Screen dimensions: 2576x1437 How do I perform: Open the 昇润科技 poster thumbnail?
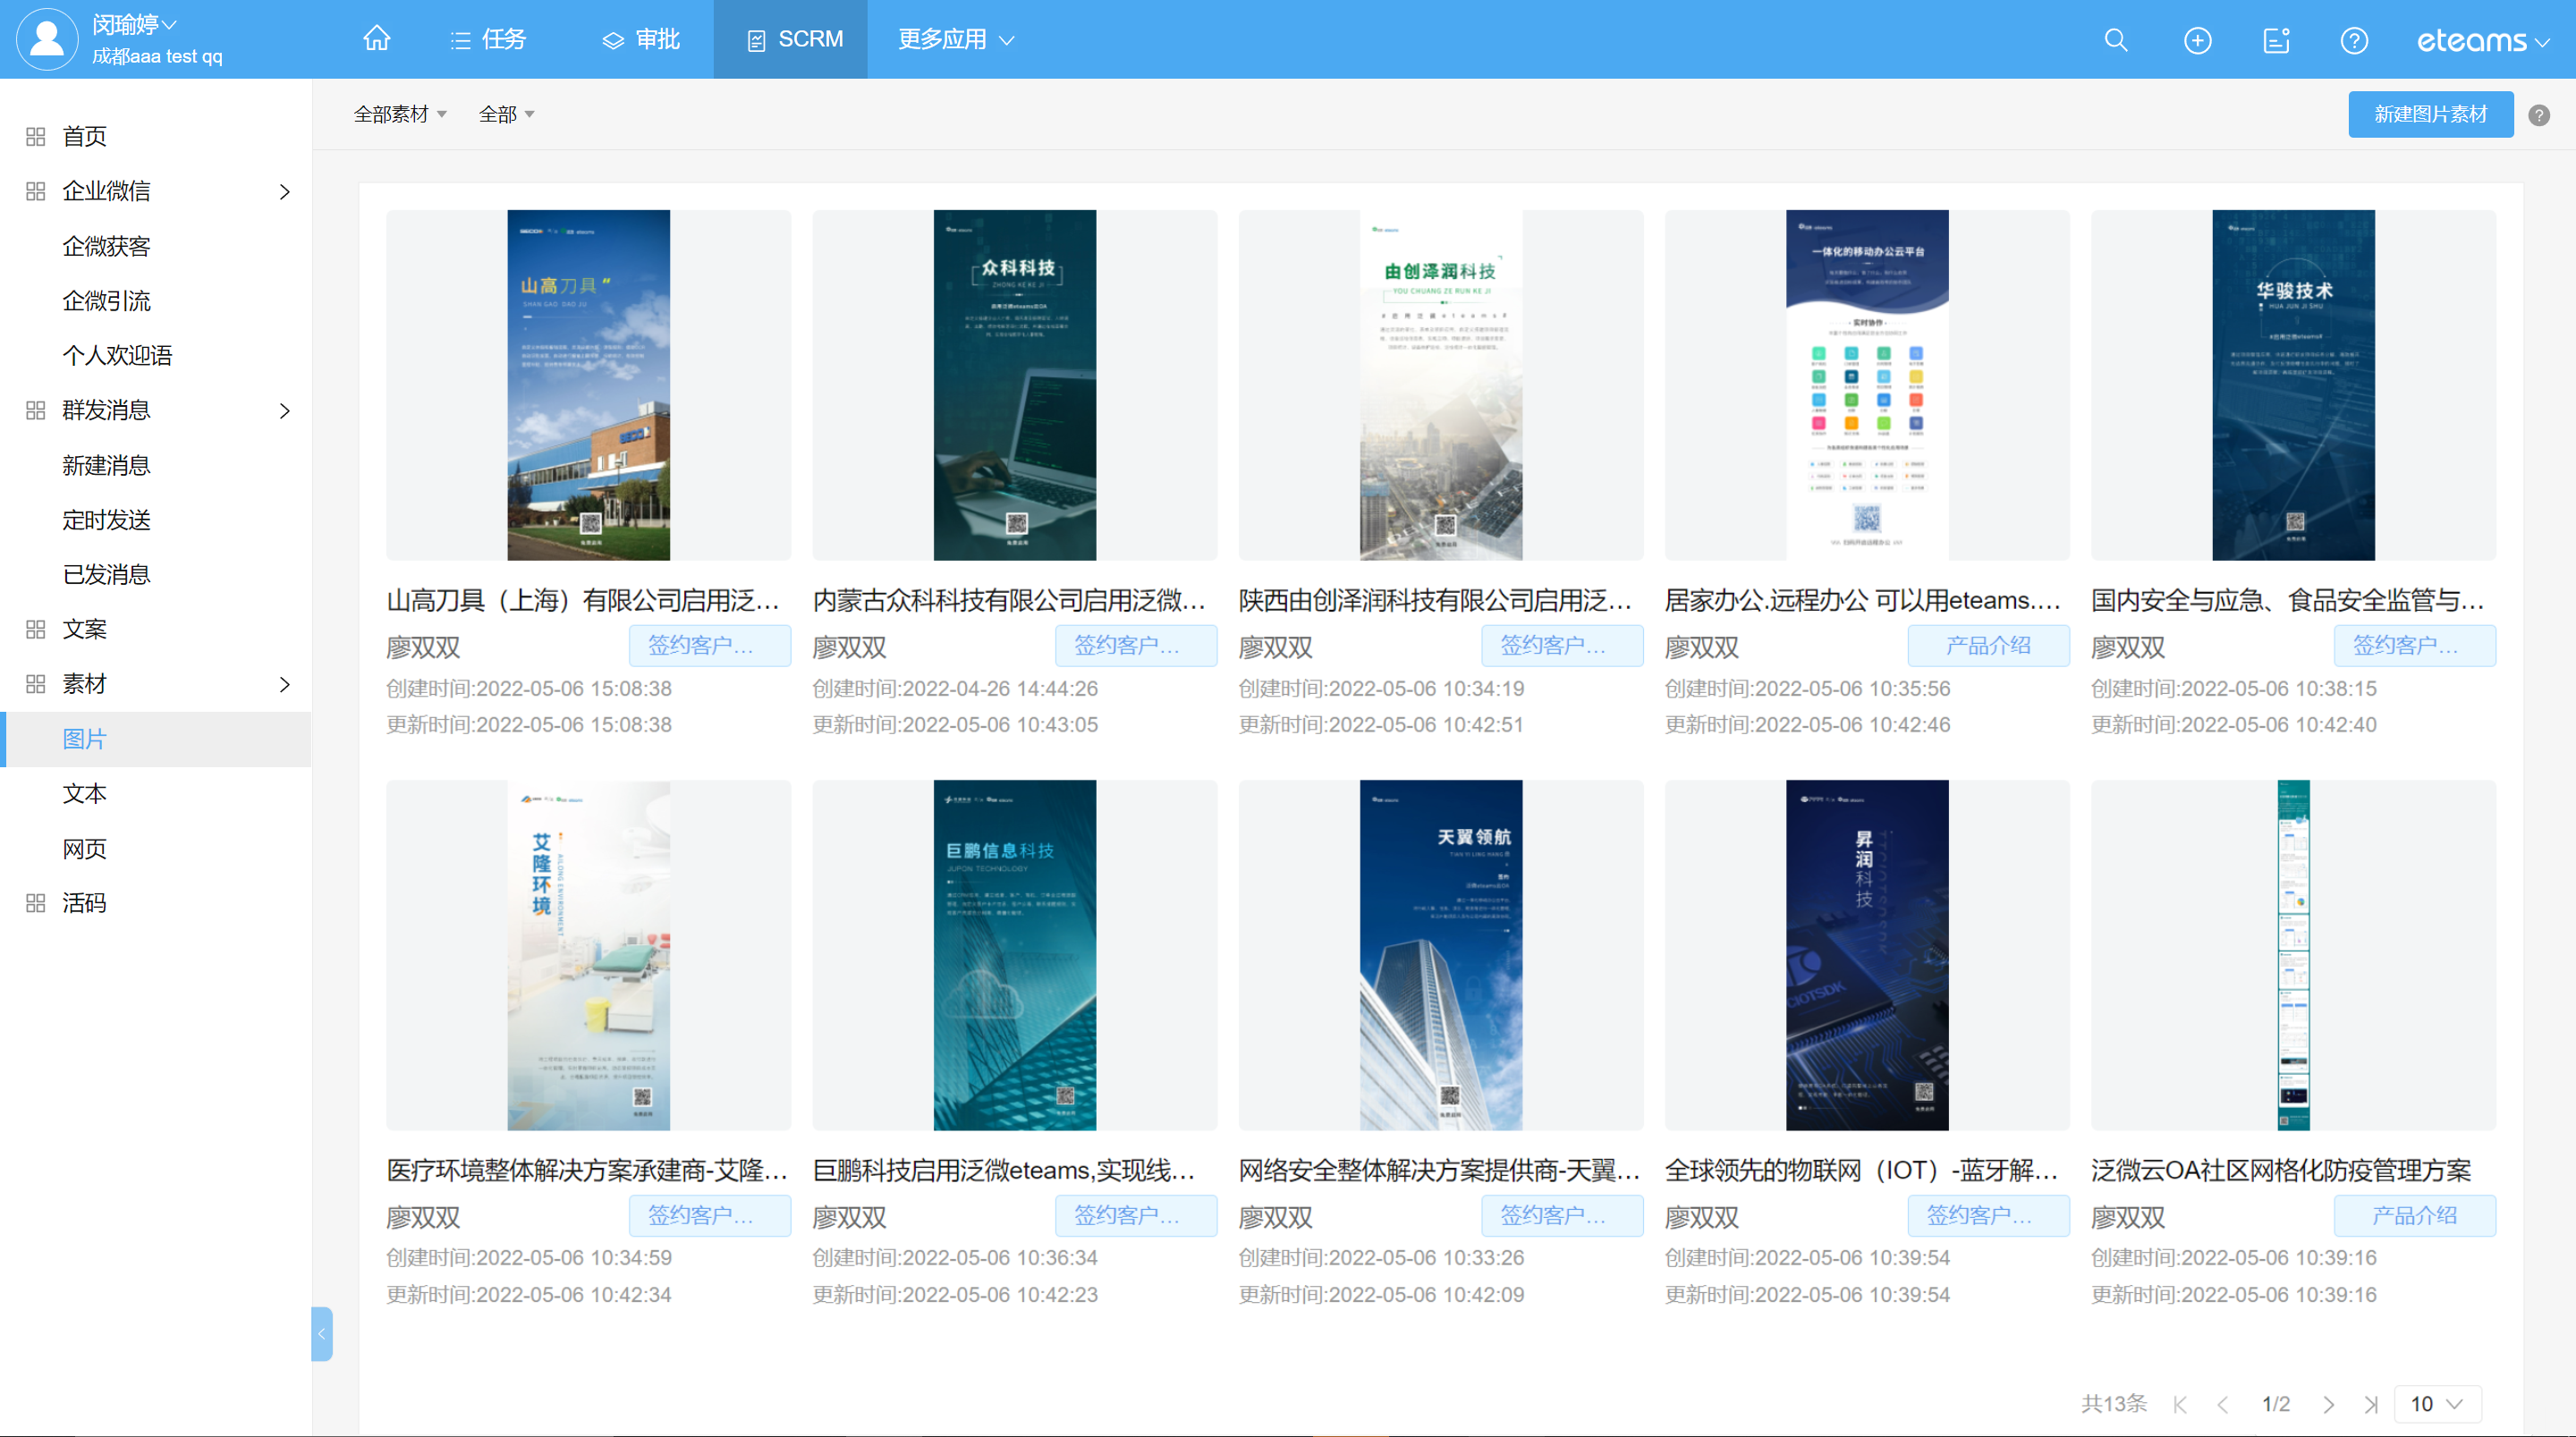[1867, 955]
